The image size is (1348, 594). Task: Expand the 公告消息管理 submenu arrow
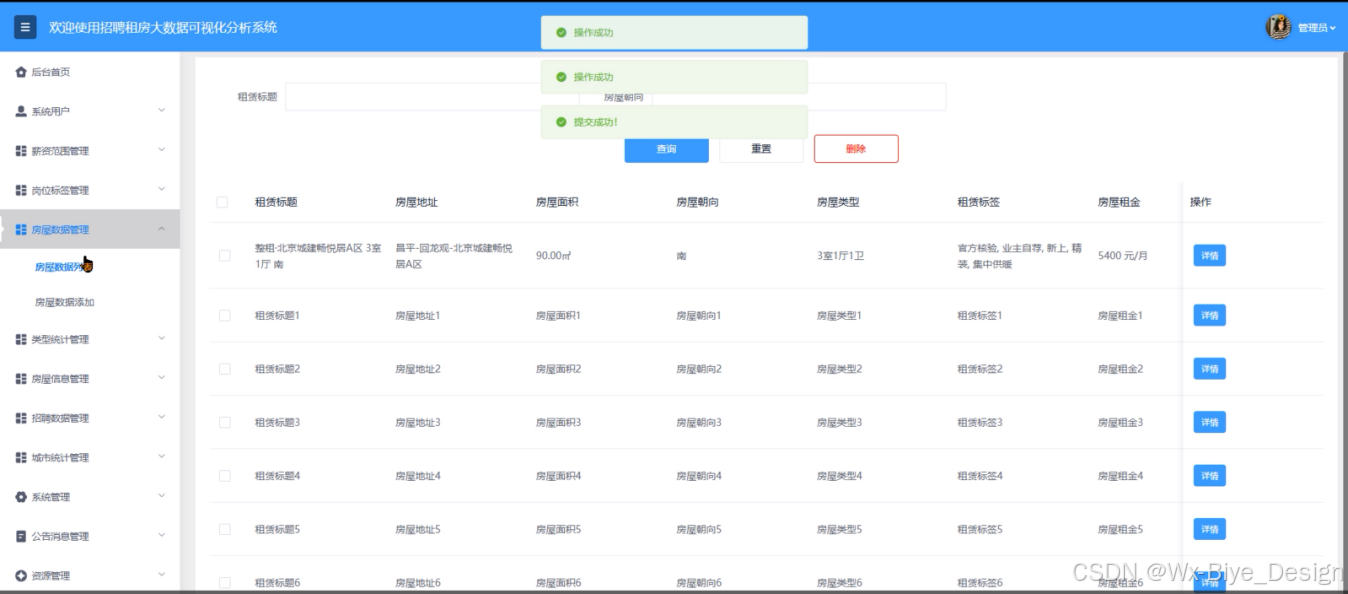pyautogui.click(x=162, y=536)
